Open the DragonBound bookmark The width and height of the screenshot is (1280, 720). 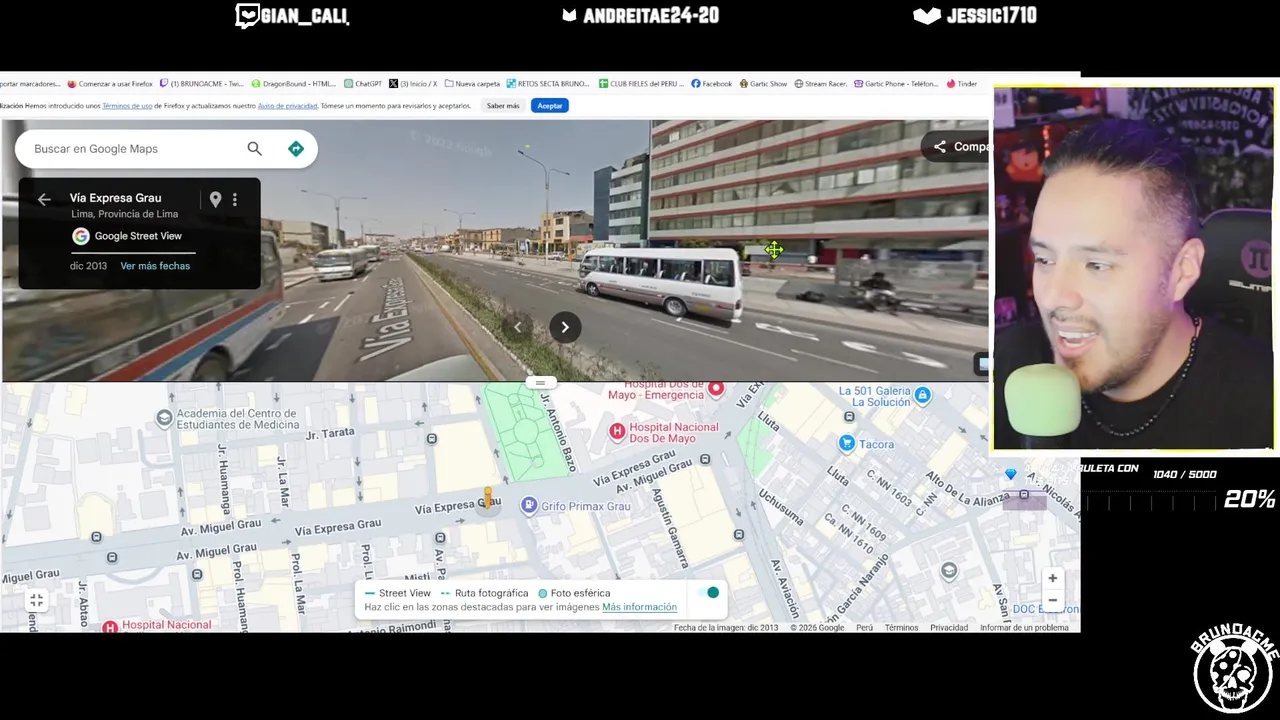pos(293,84)
